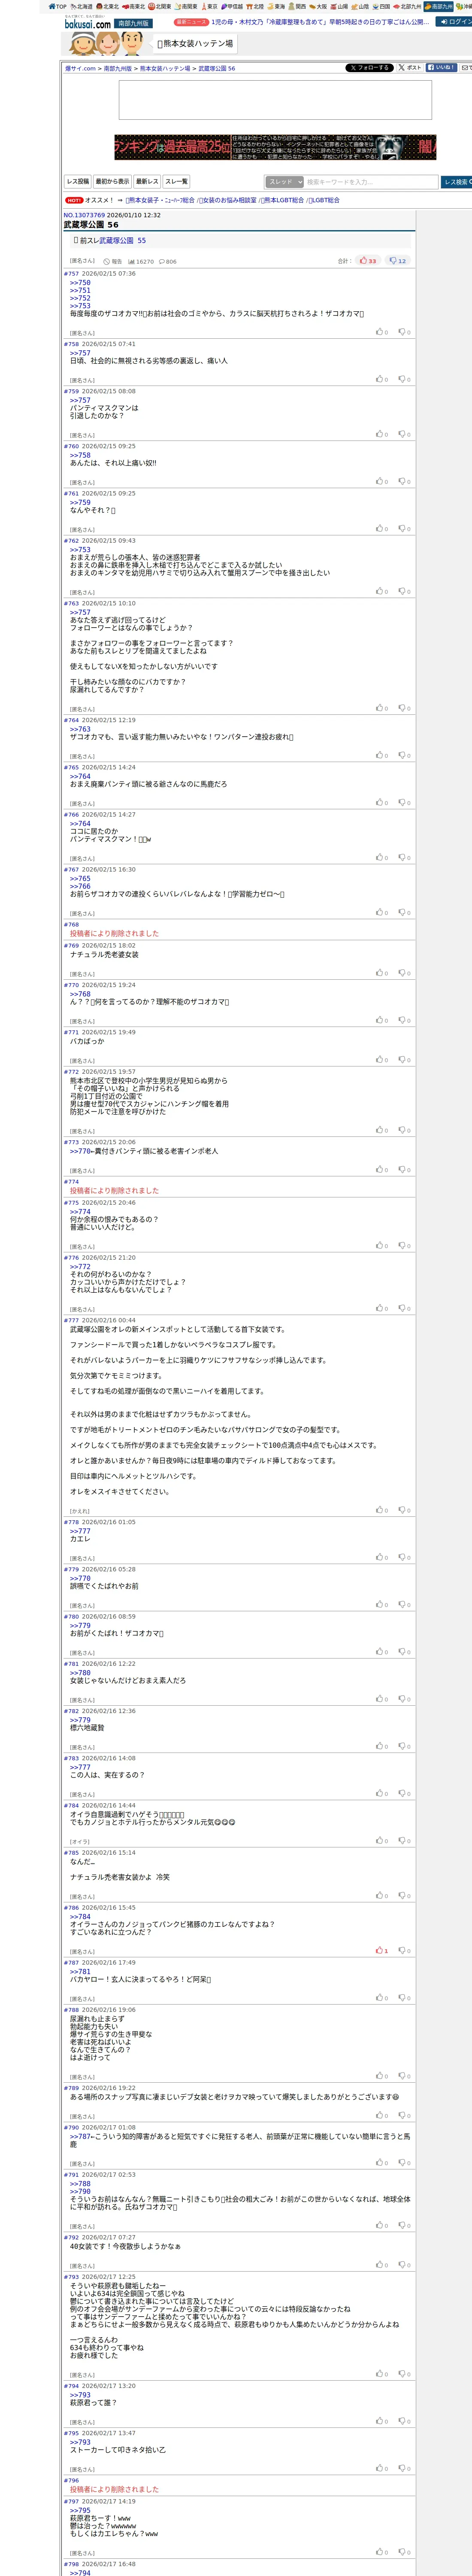472x2576 pixels.
Task: Click the レス投稿 button
Action: click(x=78, y=182)
